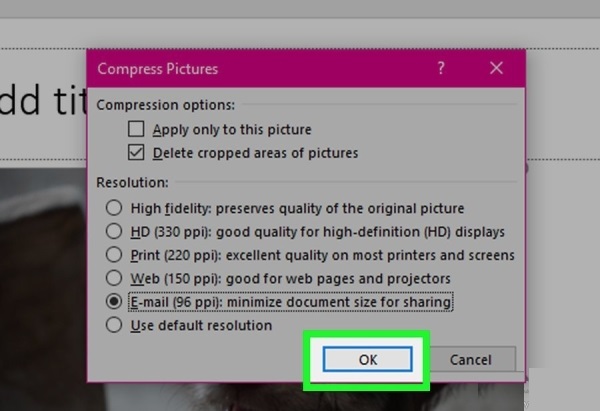Select the High fidelity radio button

(114, 208)
